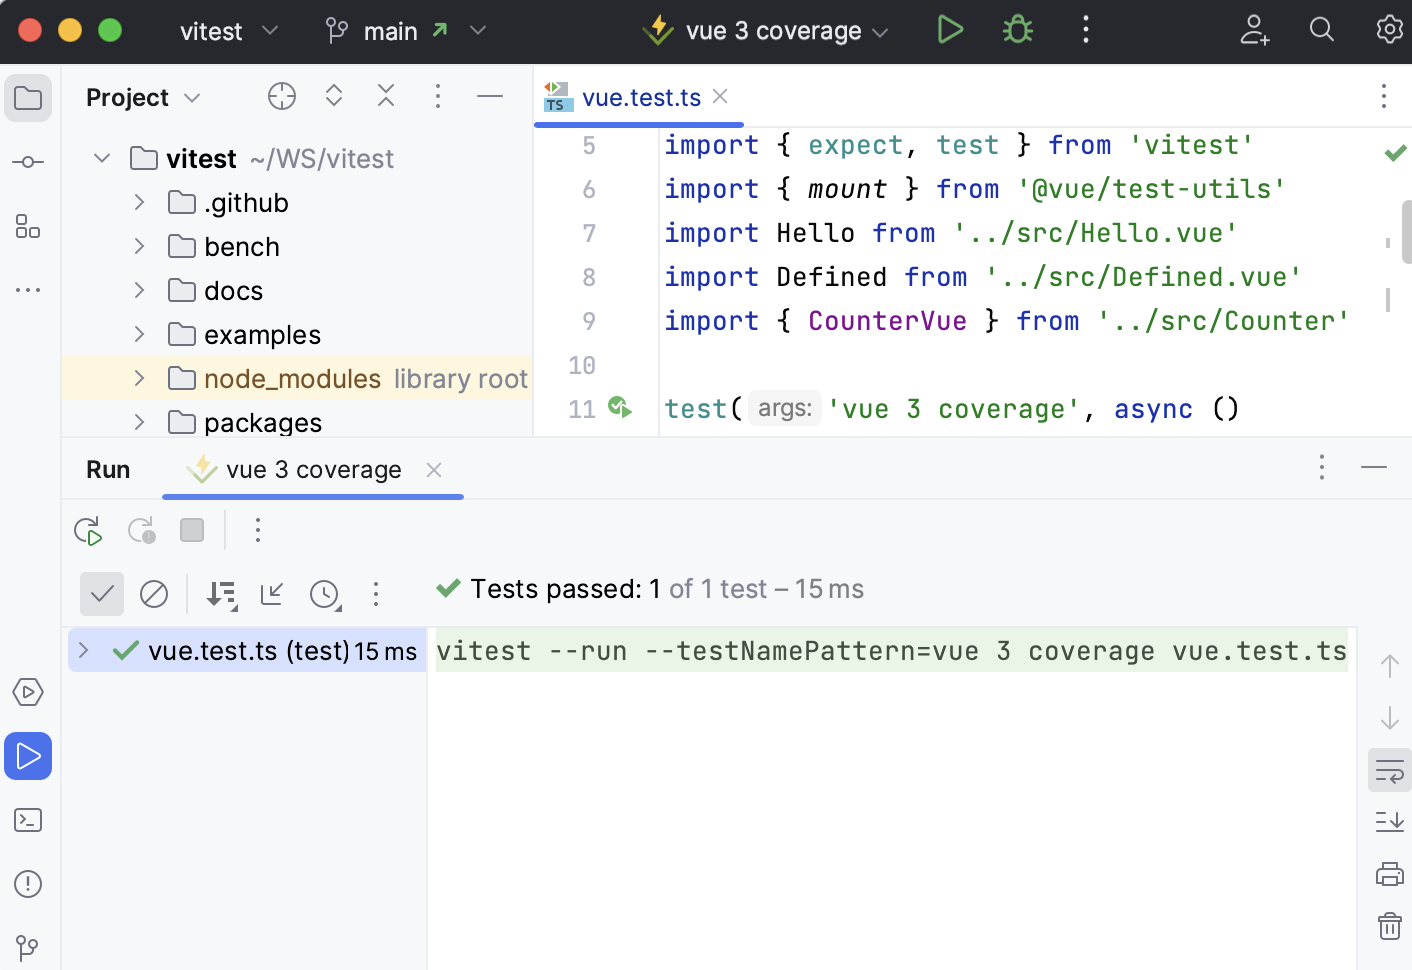Open the sort tests dropdown
The height and width of the screenshot is (970, 1412).
click(x=221, y=594)
